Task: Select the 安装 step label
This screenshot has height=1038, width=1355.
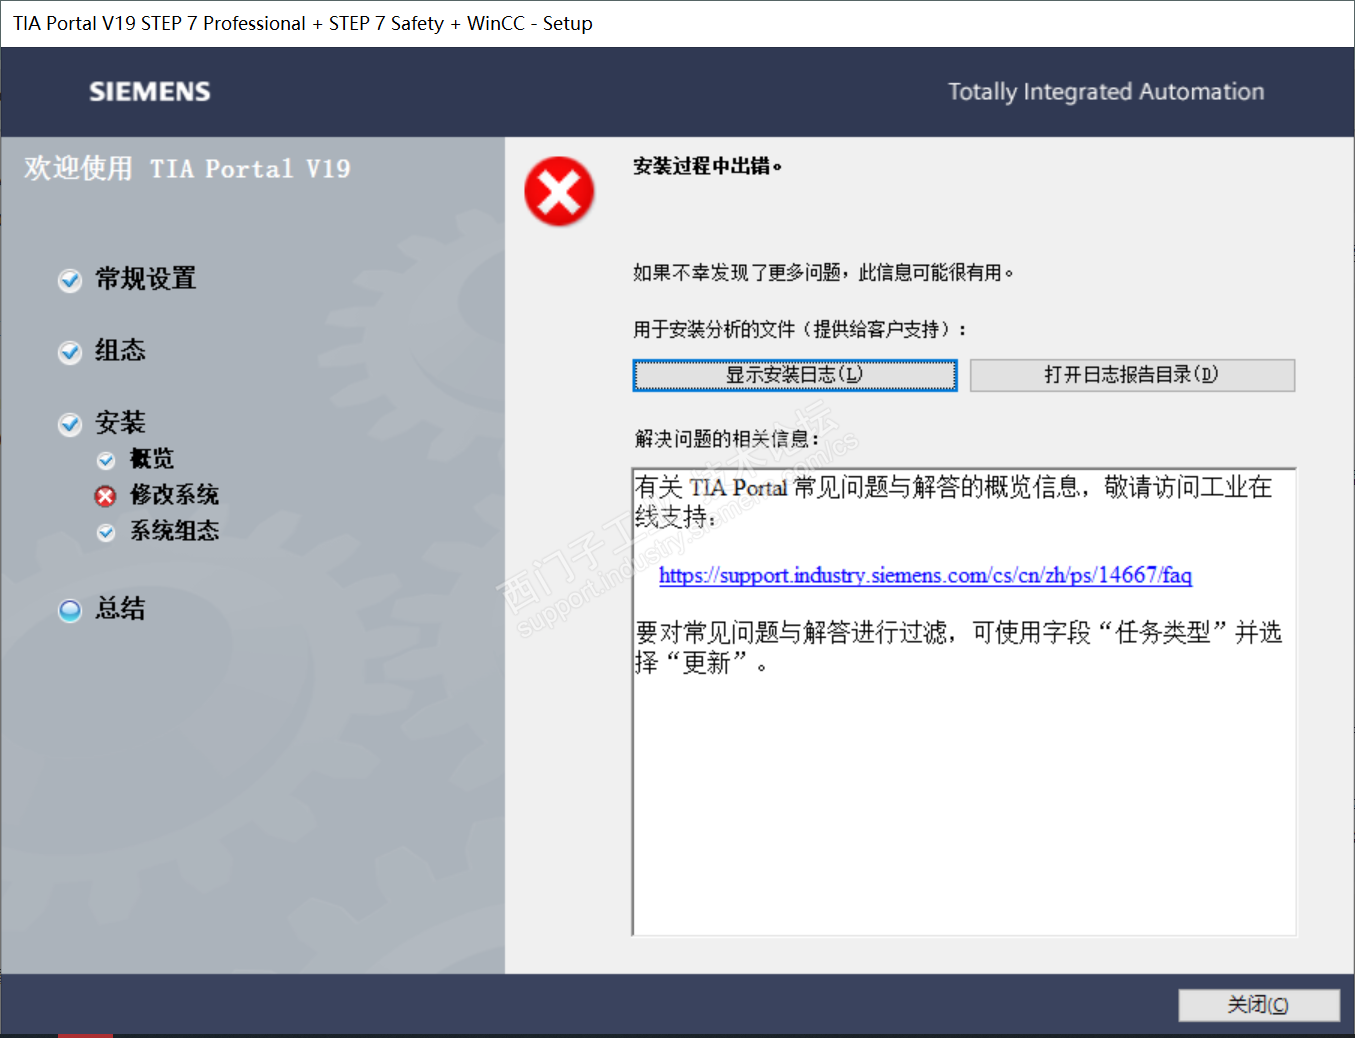Action: [121, 423]
